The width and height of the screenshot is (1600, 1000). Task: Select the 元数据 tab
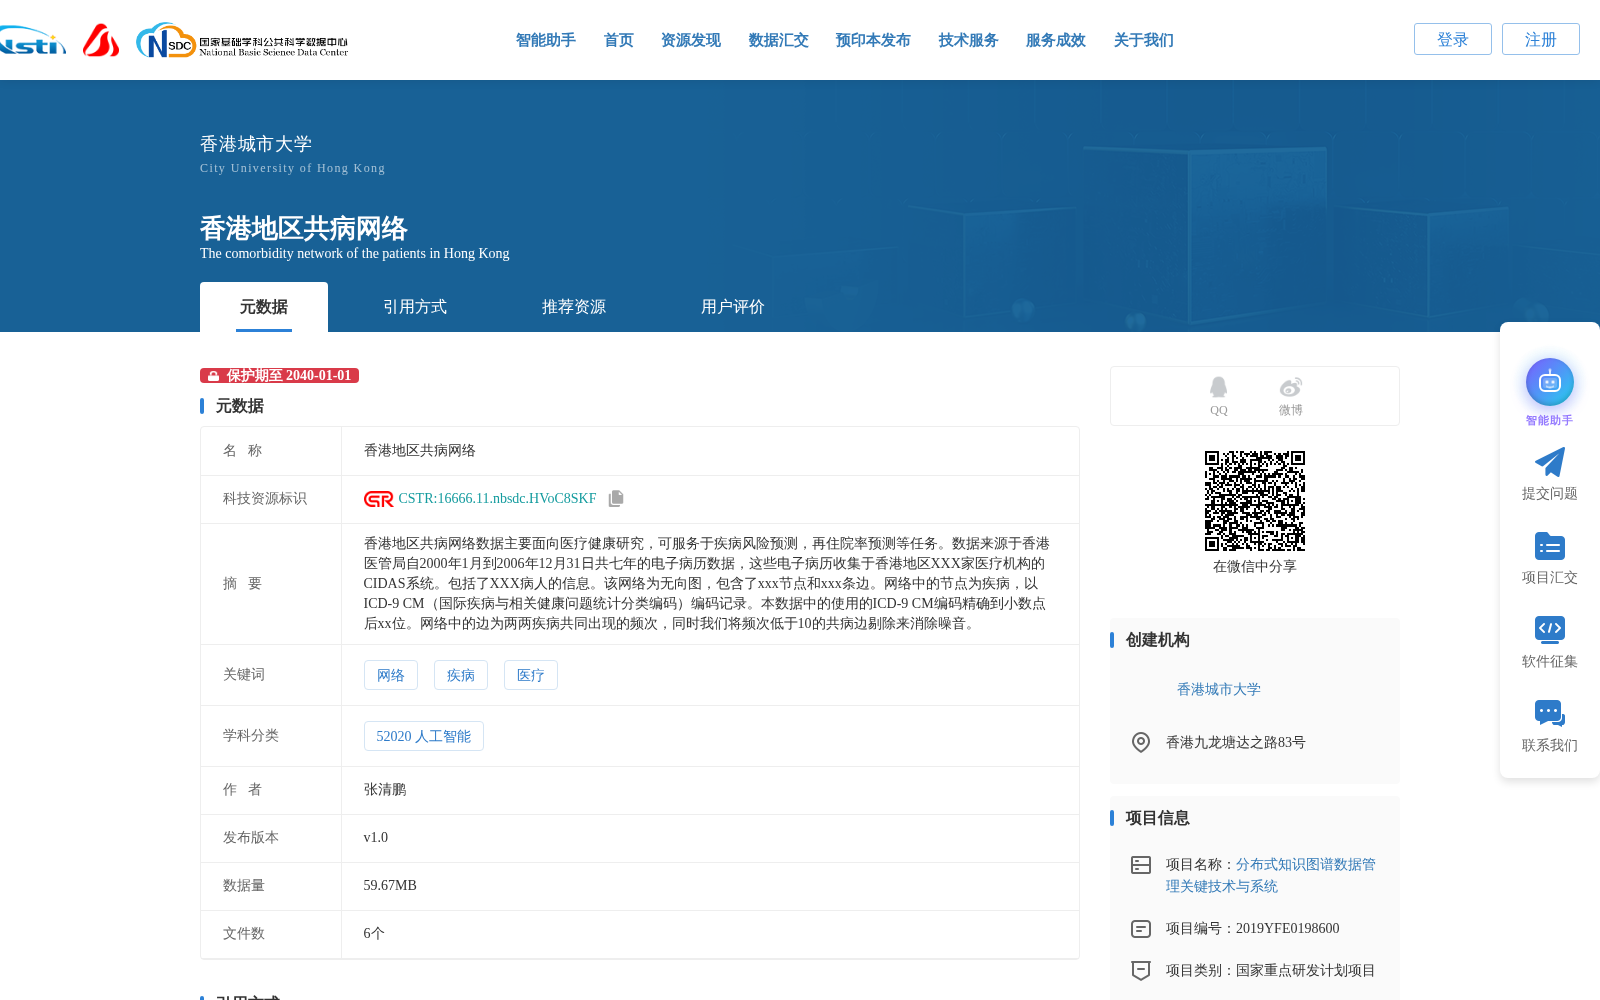point(264,307)
